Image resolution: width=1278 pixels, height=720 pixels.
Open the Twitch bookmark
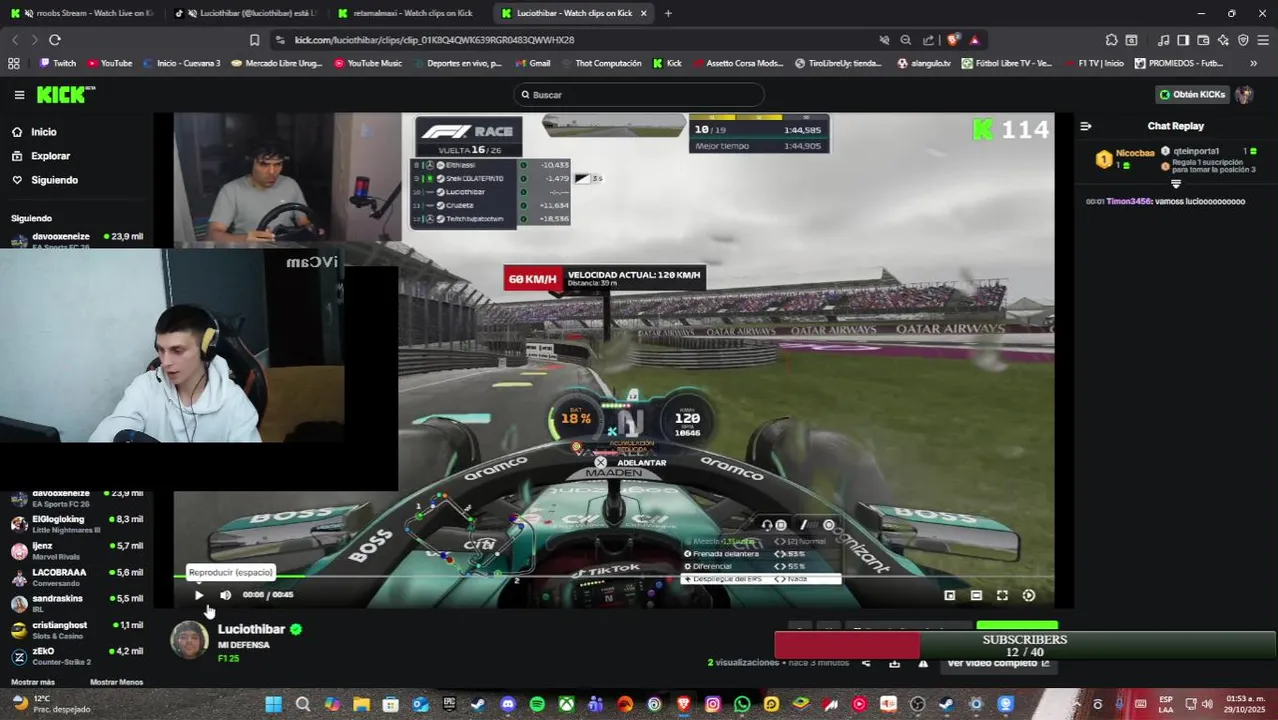pos(57,63)
